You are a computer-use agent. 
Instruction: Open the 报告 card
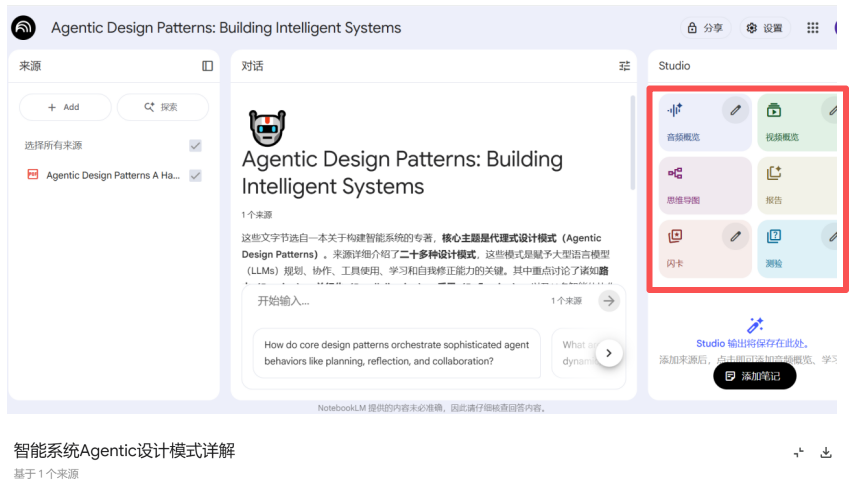click(x=797, y=185)
